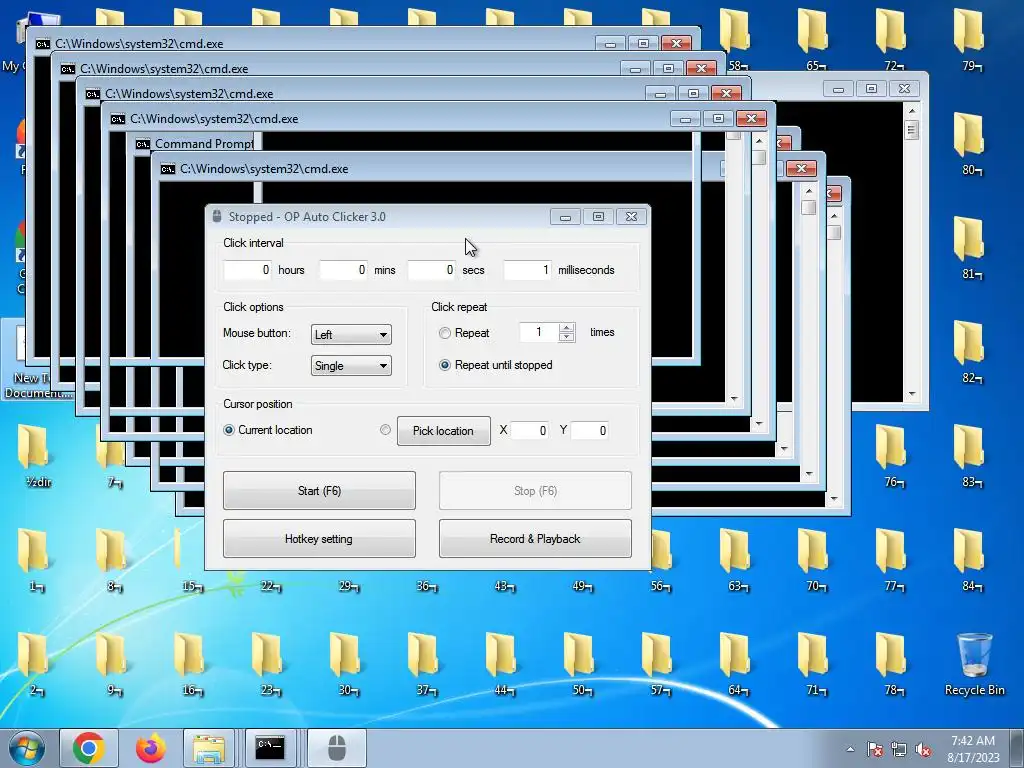Select folder 84 on desktop
The height and width of the screenshot is (768, 1024).
[968, 559]
